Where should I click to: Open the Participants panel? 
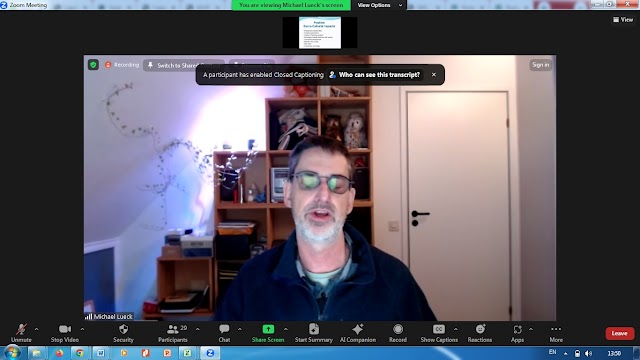[x=173, y=333]
